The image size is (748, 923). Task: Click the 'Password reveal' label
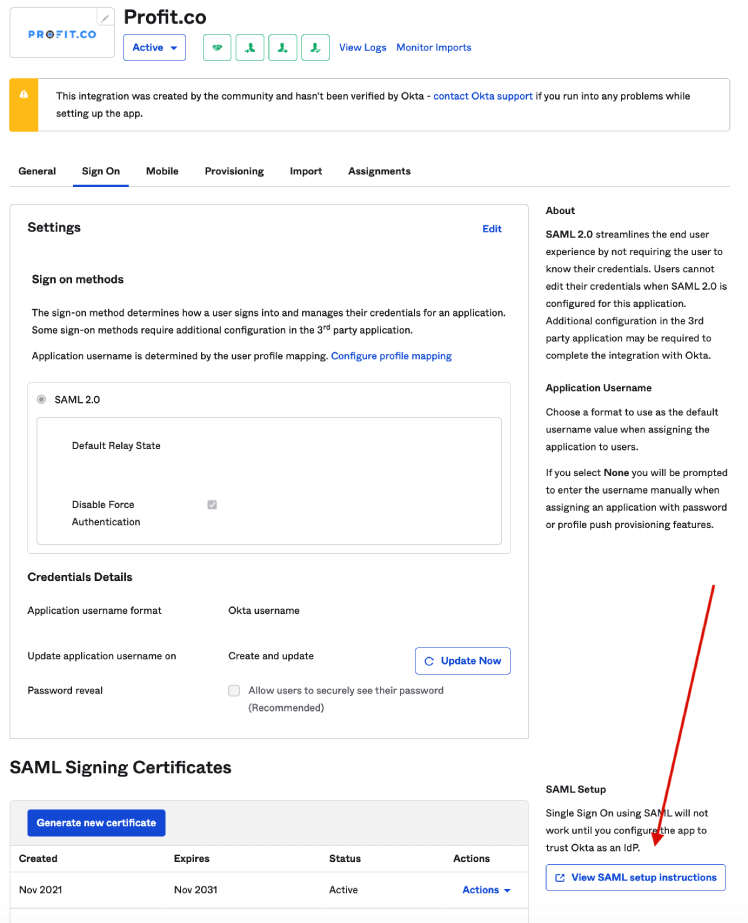(x=65, y=690)
